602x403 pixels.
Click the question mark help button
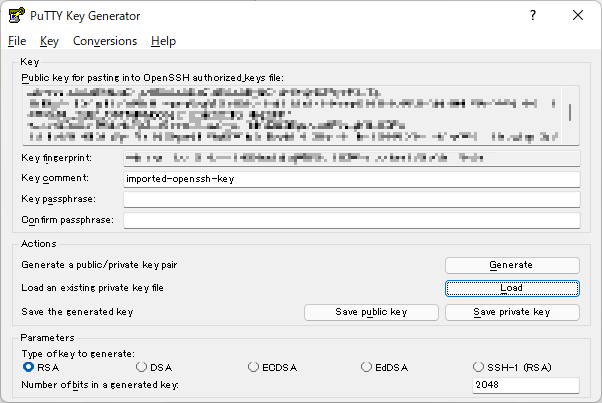(533, 15)
